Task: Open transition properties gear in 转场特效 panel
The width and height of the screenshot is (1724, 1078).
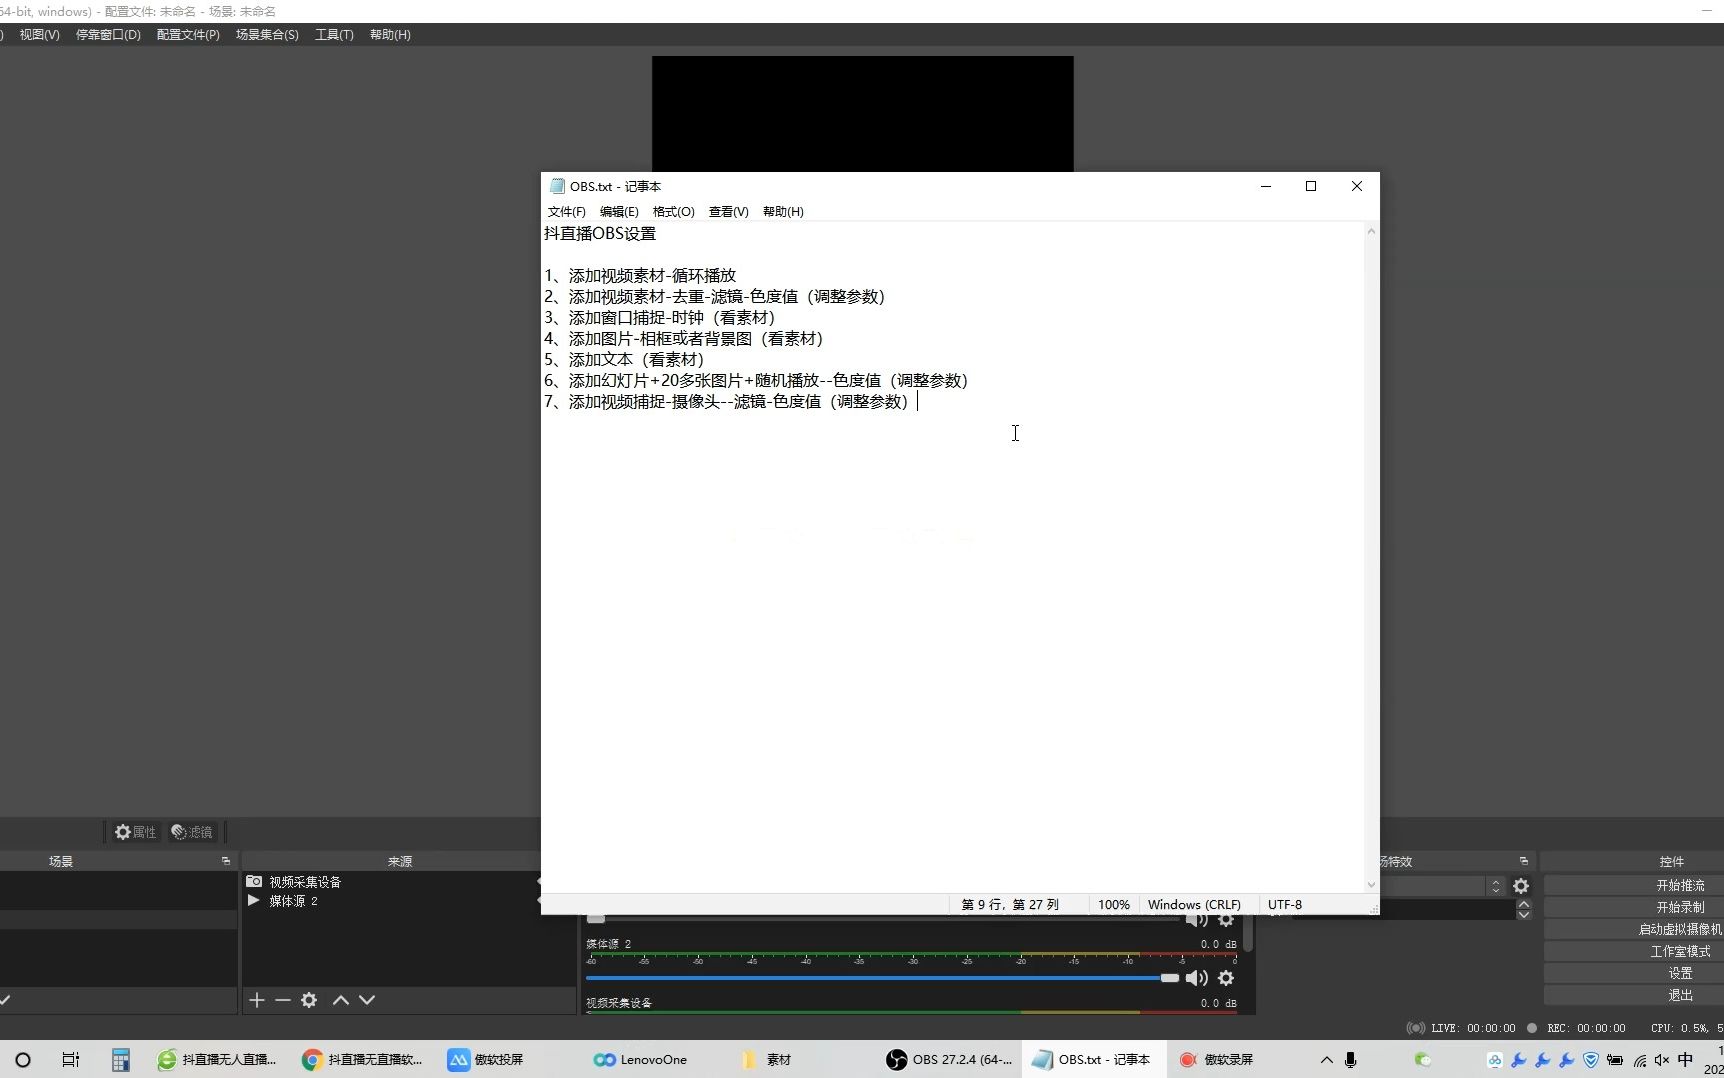Action: [1521, 886]
